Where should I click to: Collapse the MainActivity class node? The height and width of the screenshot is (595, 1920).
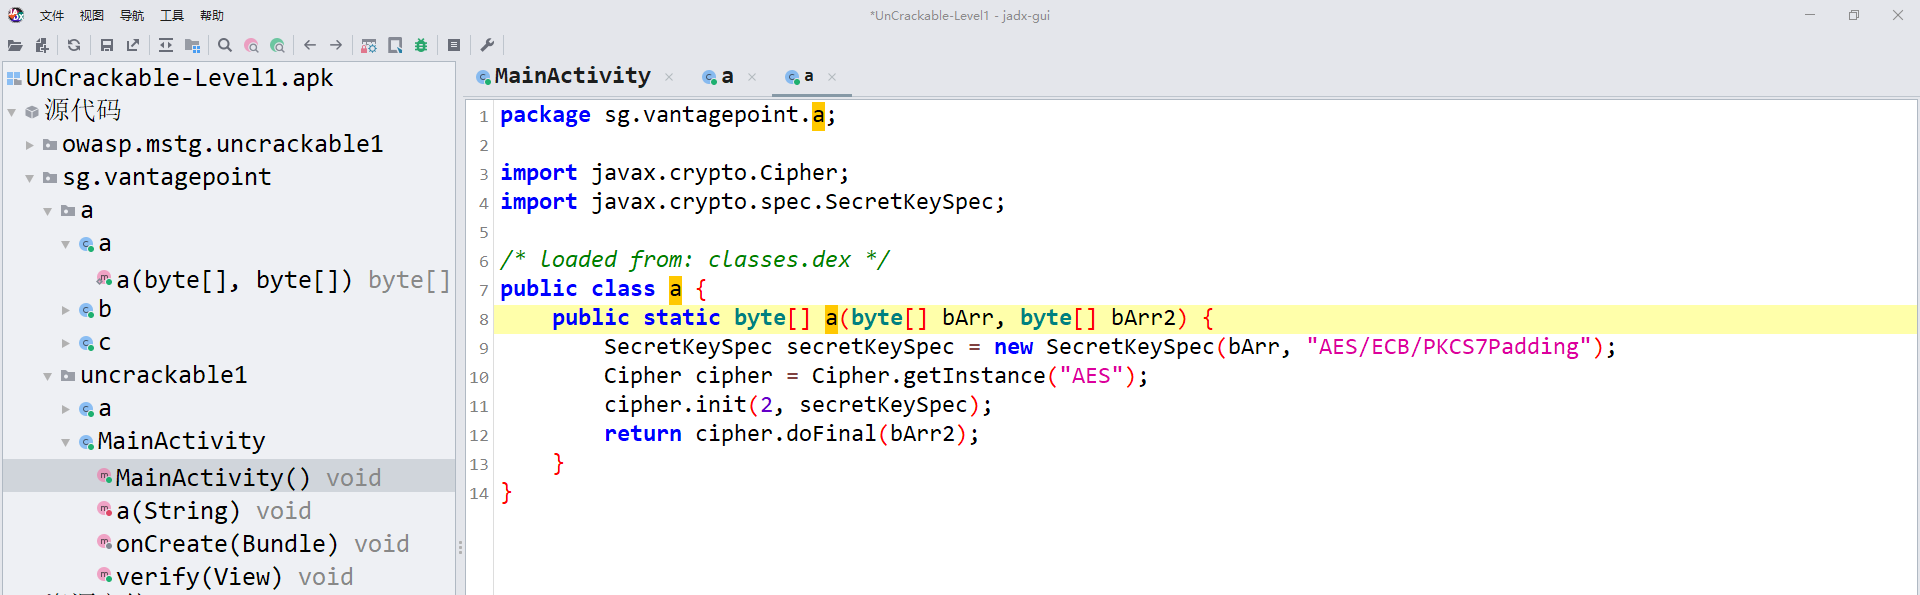tap(66, 442)
